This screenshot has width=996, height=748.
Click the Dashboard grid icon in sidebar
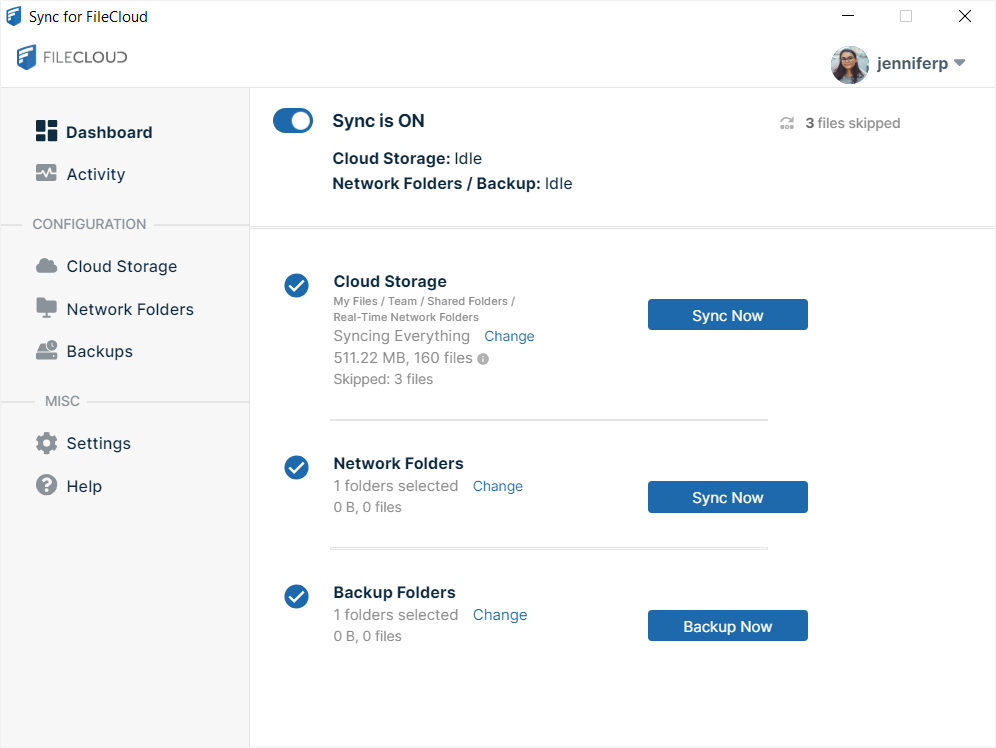[46, 131]
